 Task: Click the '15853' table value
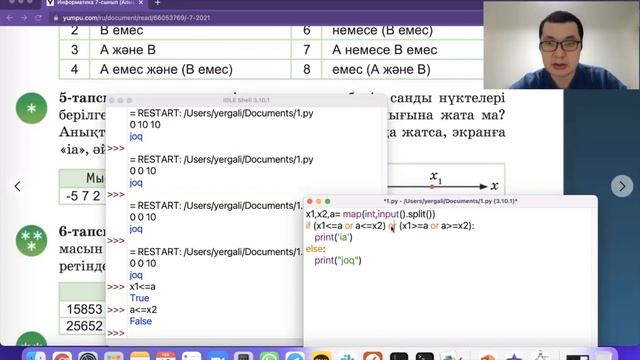coord(84,309)
